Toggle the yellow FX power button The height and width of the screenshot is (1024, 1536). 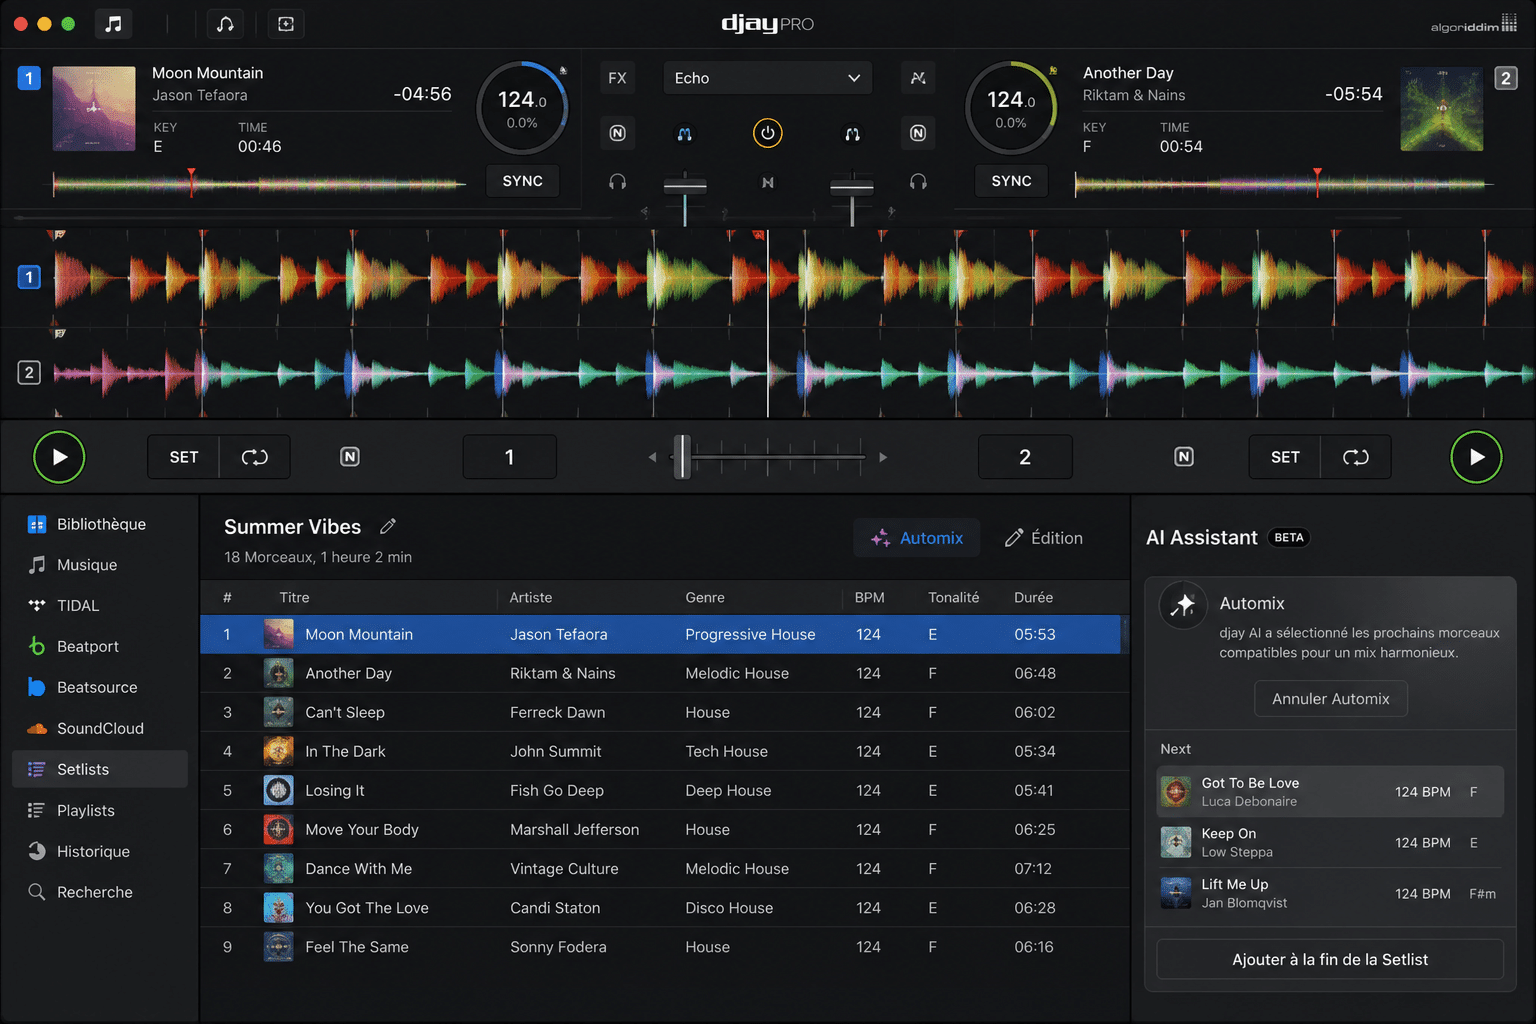coord(767,133)
